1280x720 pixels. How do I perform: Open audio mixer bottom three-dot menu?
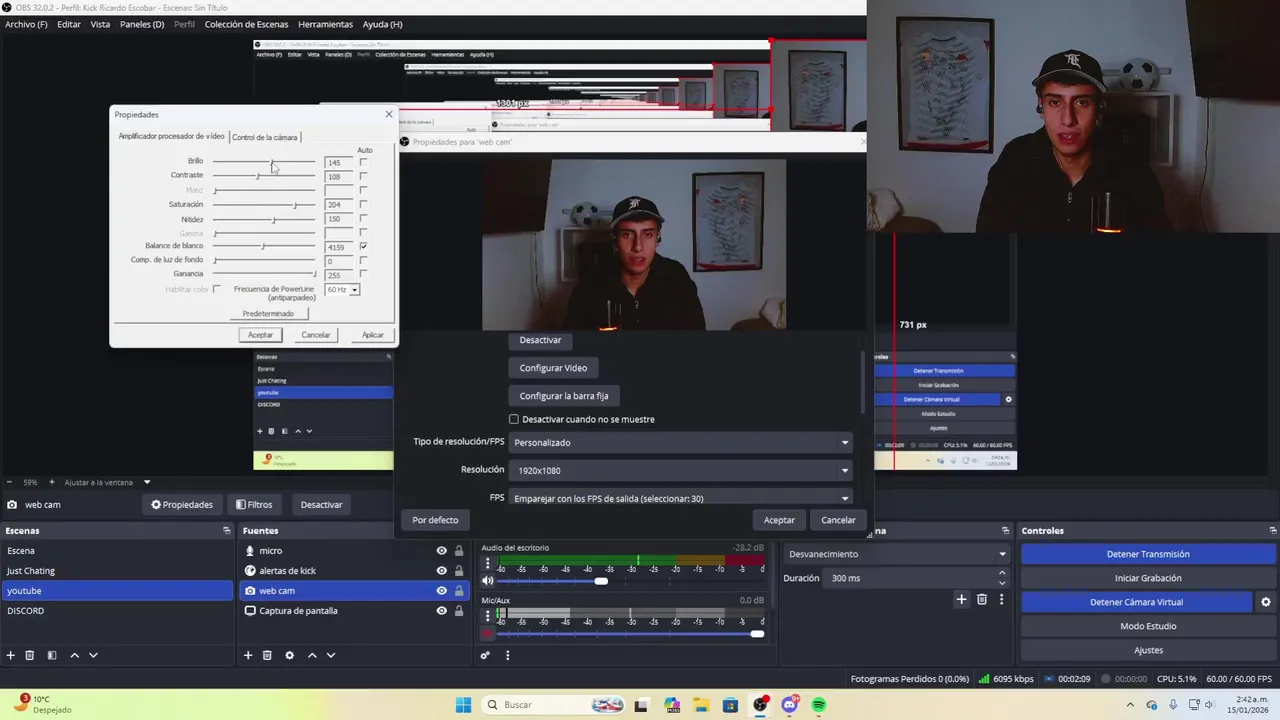pos(507,655)
